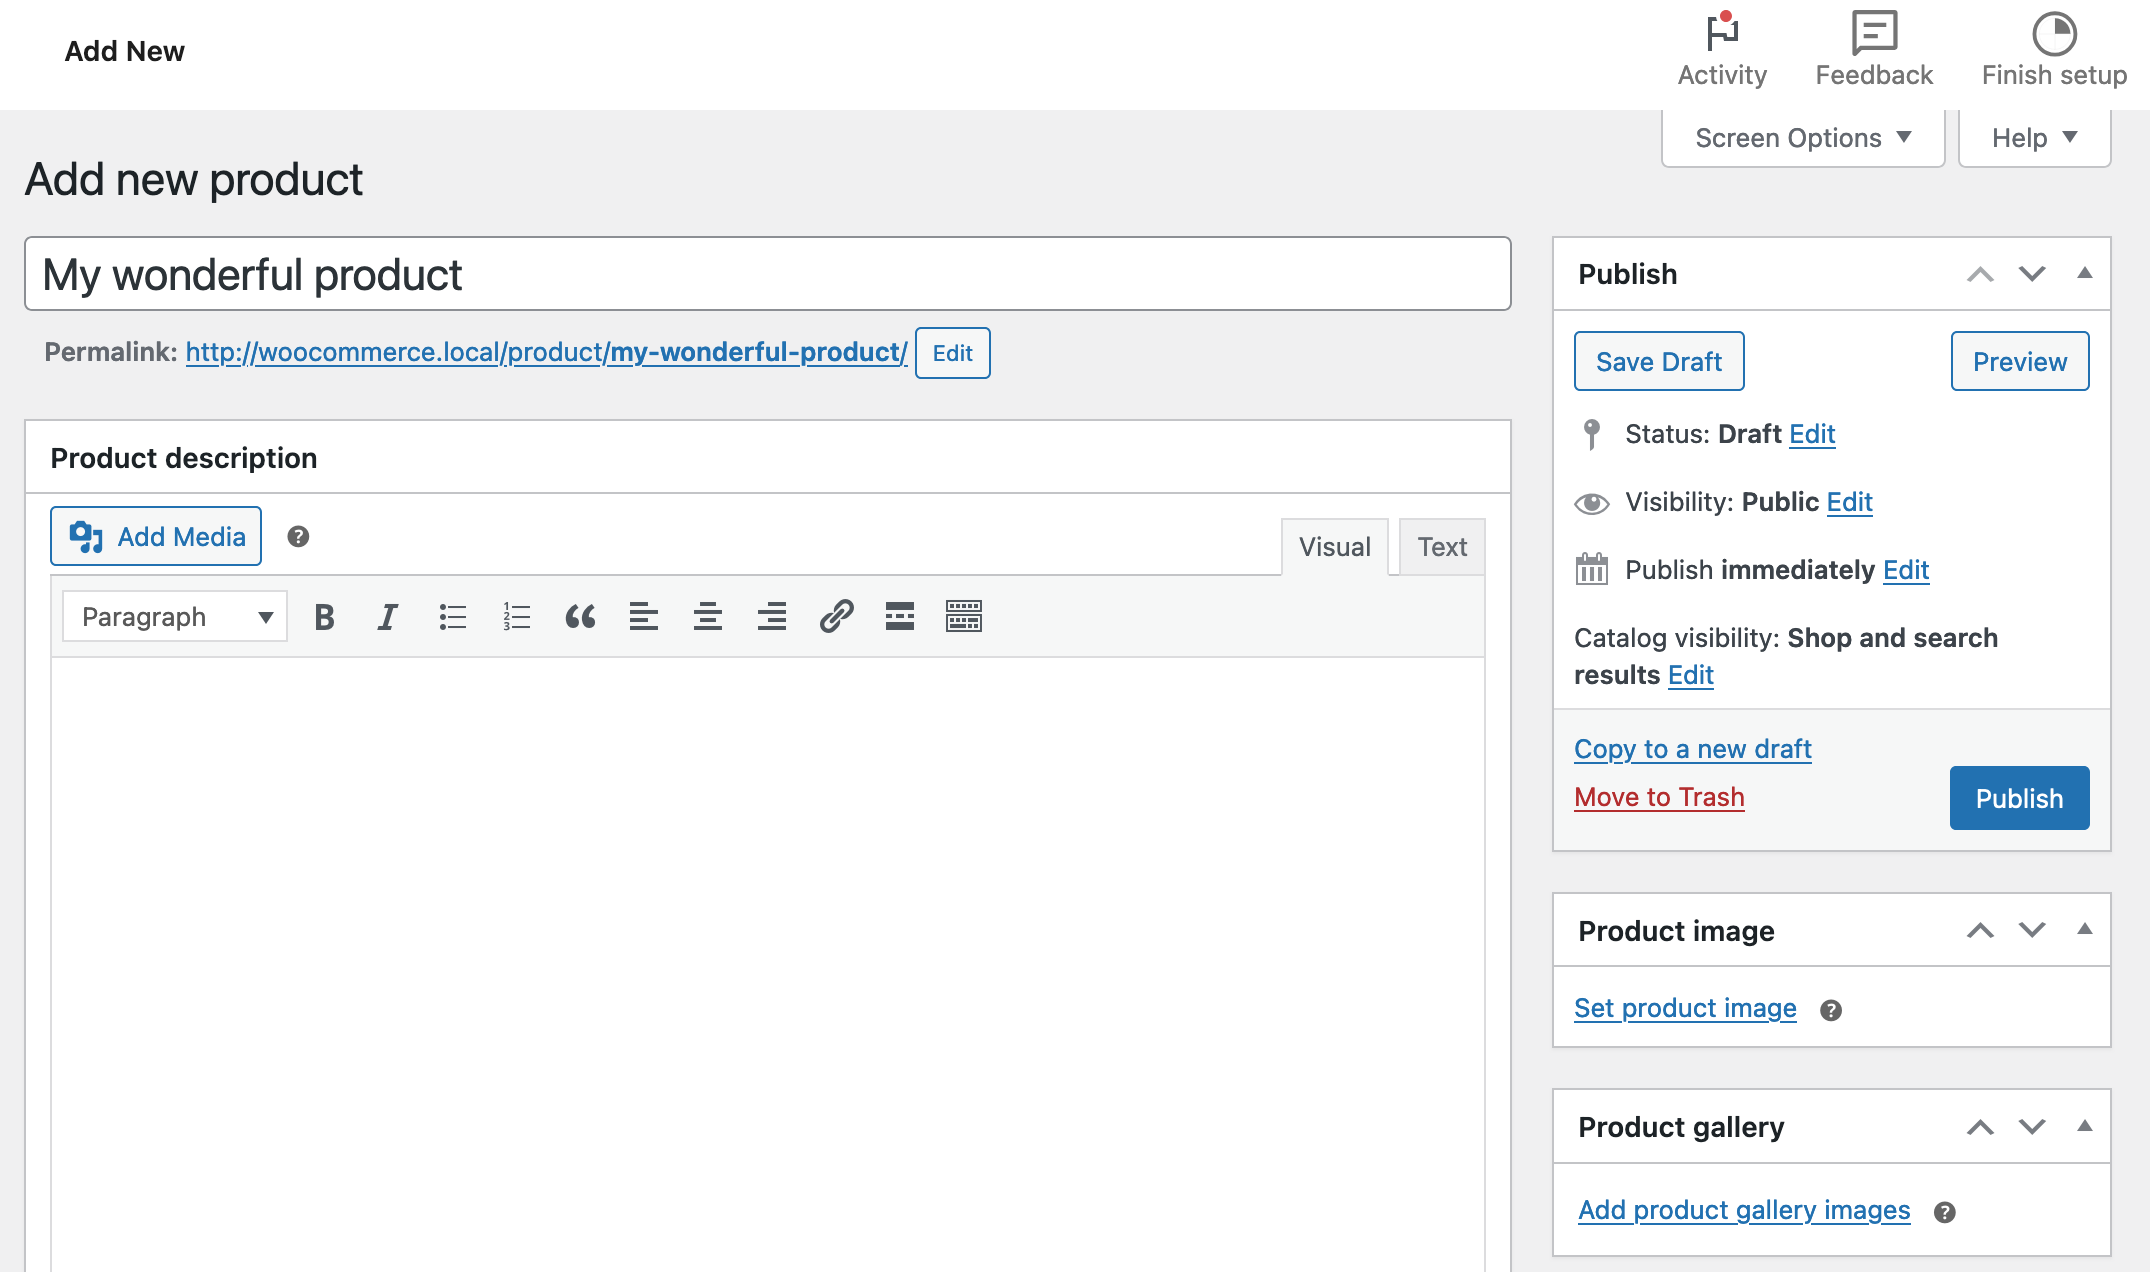Toggle italic formatting in the editor
The width and height of the screenshot is (2150, 1272).
tap(387, 617)
